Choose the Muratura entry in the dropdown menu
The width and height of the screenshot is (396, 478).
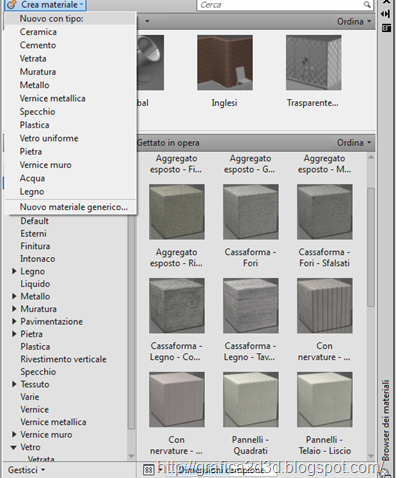38,72
